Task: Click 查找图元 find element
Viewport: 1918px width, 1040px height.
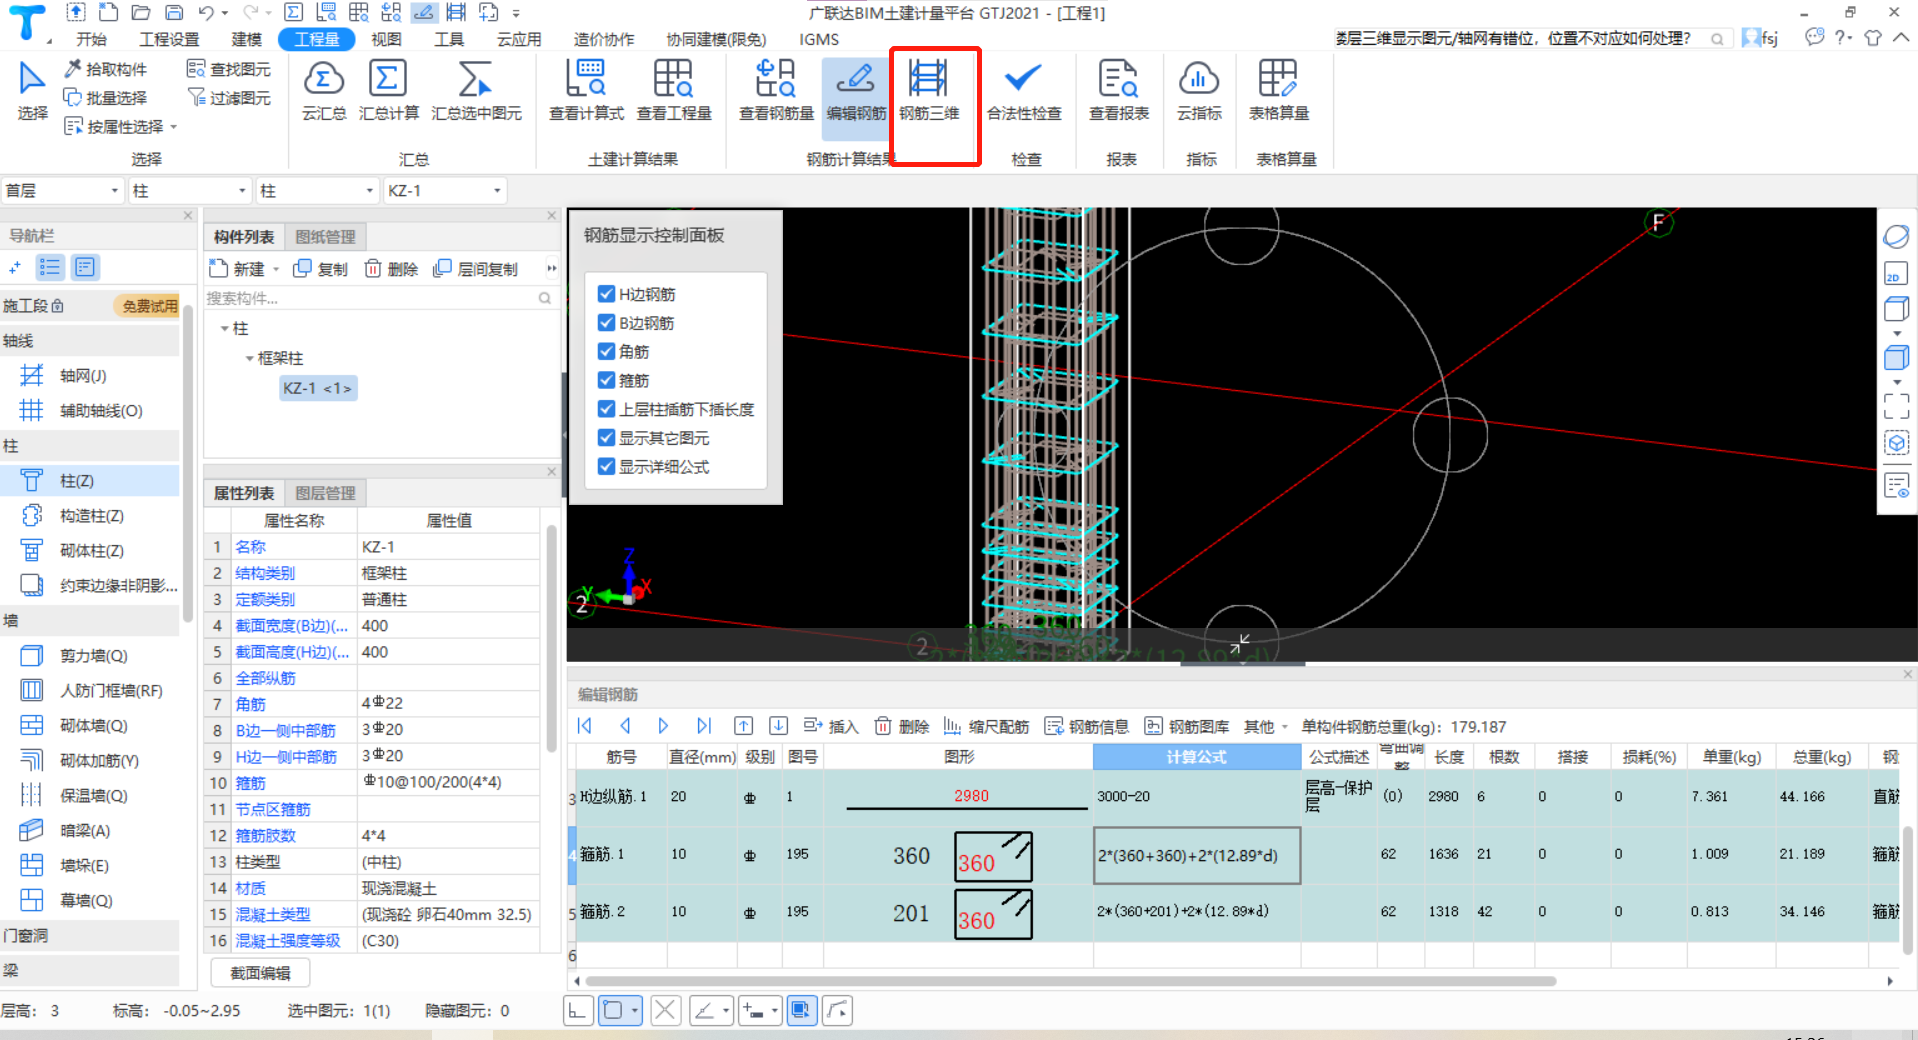Action: pos(229,69)
